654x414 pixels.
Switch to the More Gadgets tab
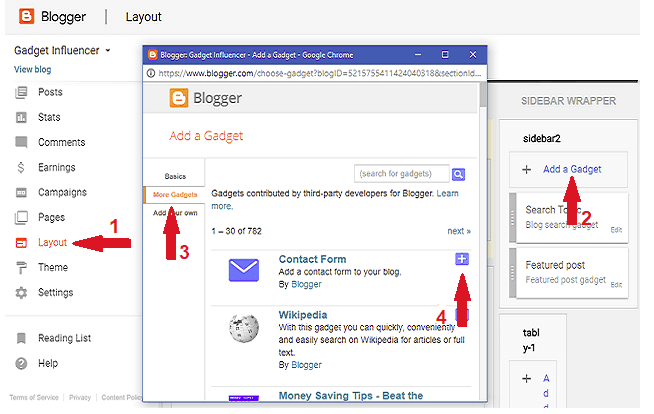[x=175, y=195]
